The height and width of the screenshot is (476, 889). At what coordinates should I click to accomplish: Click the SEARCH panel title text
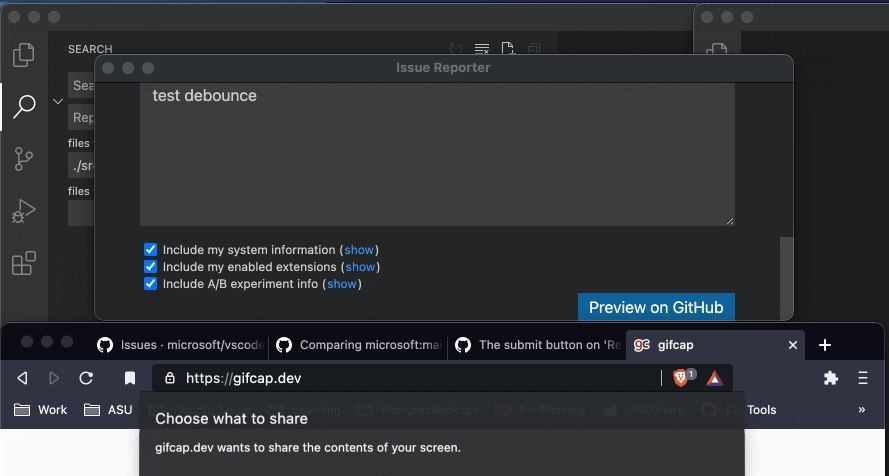[x=90, y=49]
